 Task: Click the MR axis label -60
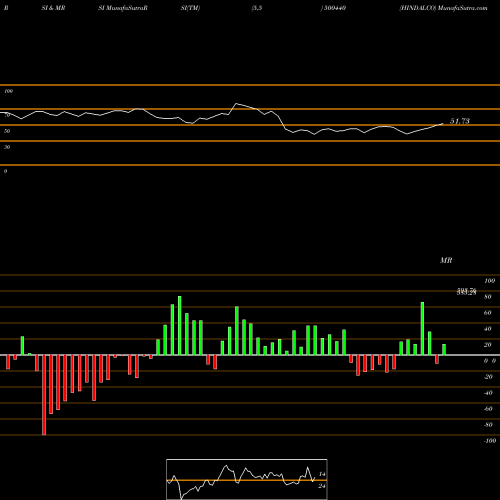[488, 409]
